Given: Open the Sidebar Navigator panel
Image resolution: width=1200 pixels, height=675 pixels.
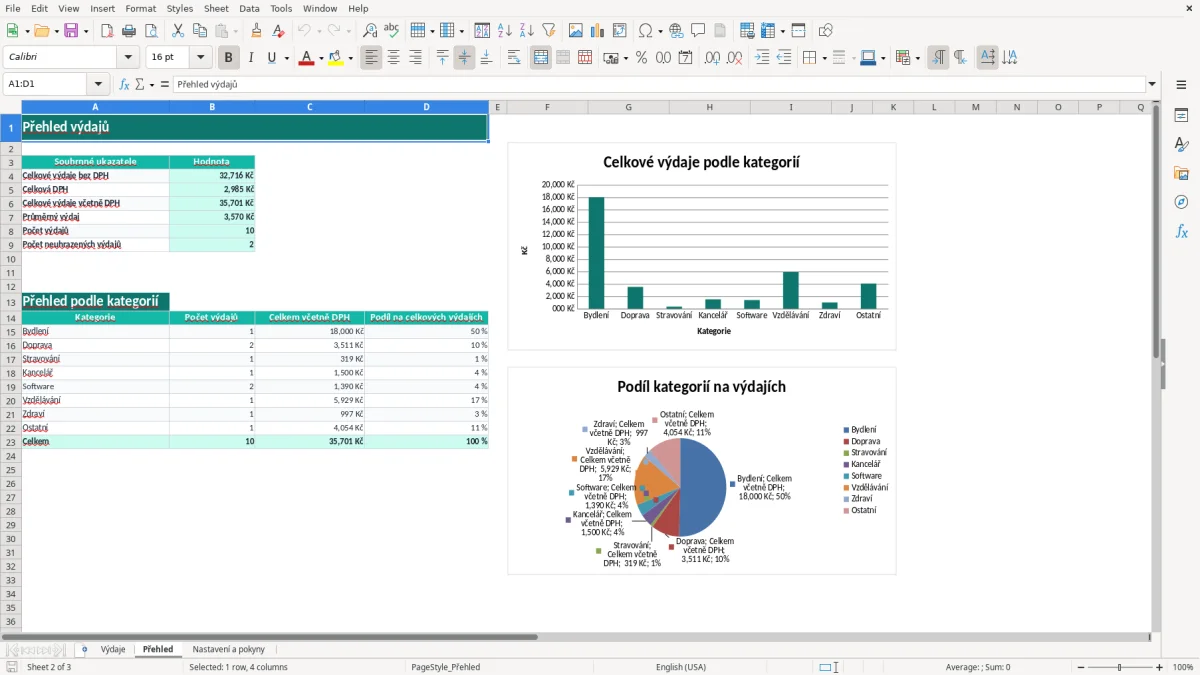Looking at the screenshot, I should 1181,203.
